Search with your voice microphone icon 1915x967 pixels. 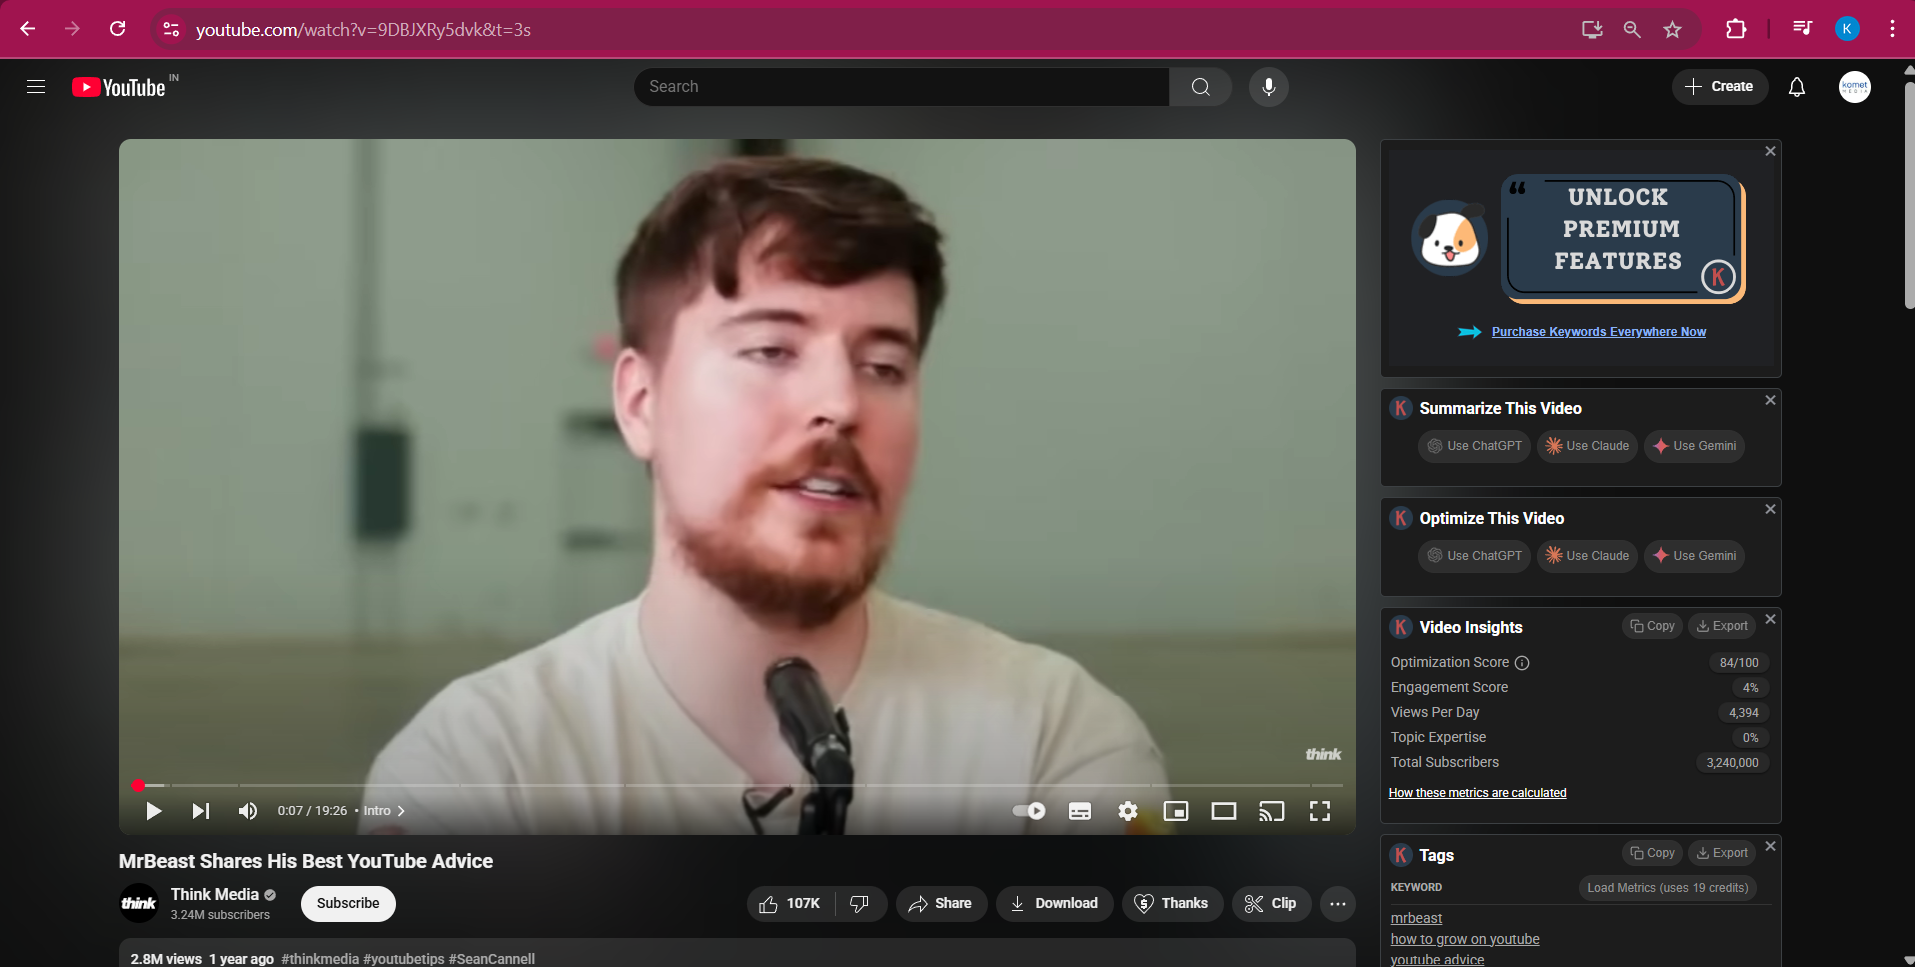[1269, 87]
